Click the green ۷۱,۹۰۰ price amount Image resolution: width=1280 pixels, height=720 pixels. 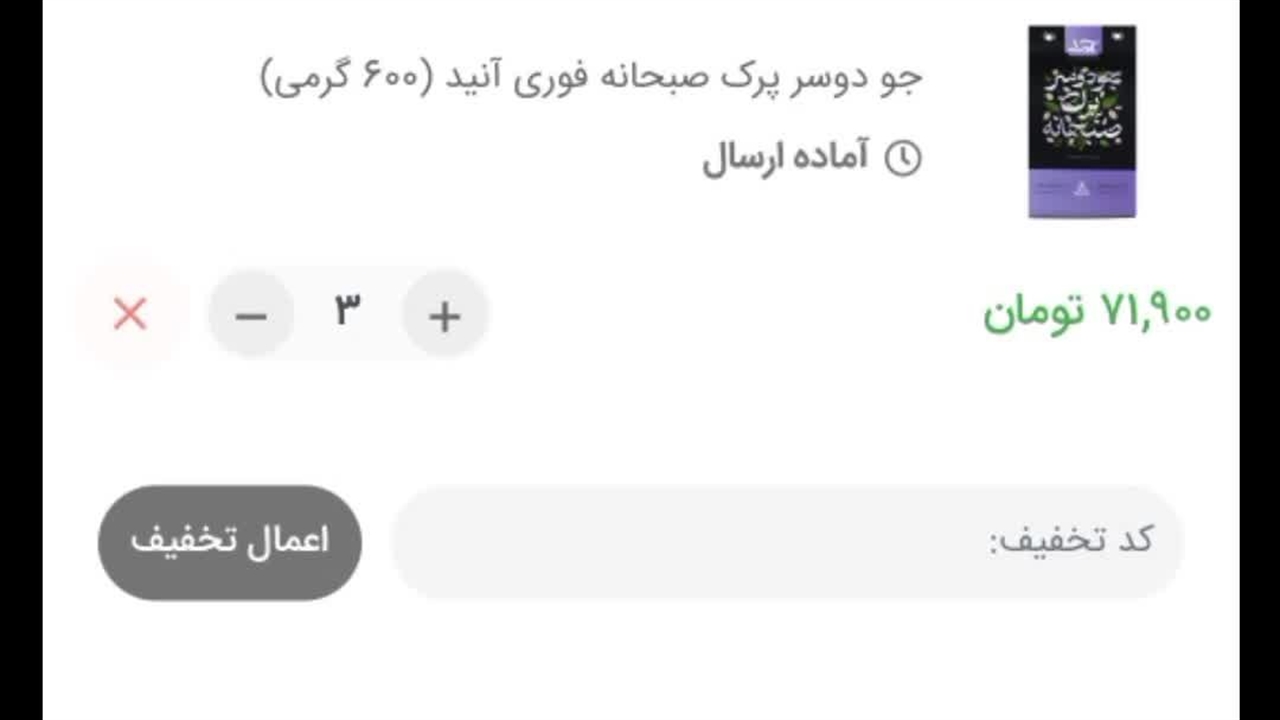1156,311
